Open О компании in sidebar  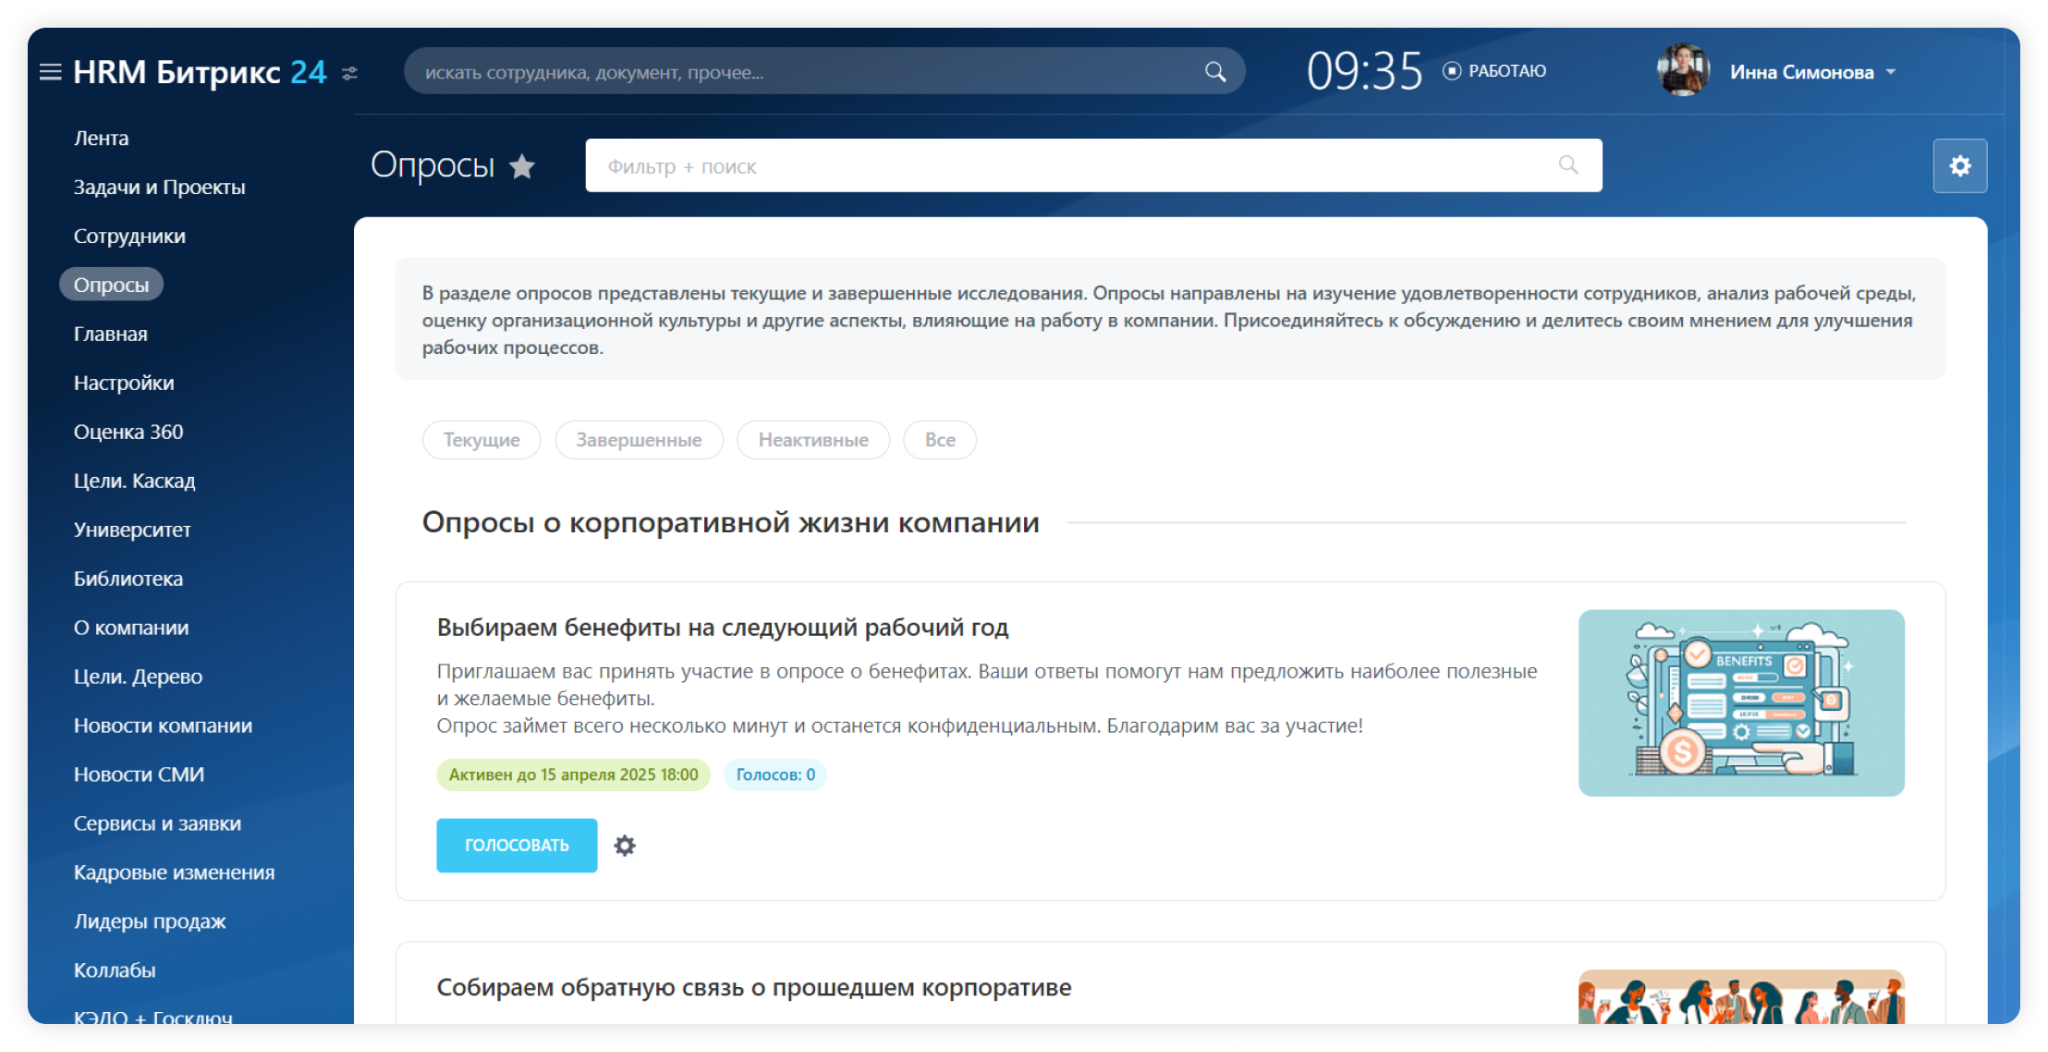click(131, 628)
